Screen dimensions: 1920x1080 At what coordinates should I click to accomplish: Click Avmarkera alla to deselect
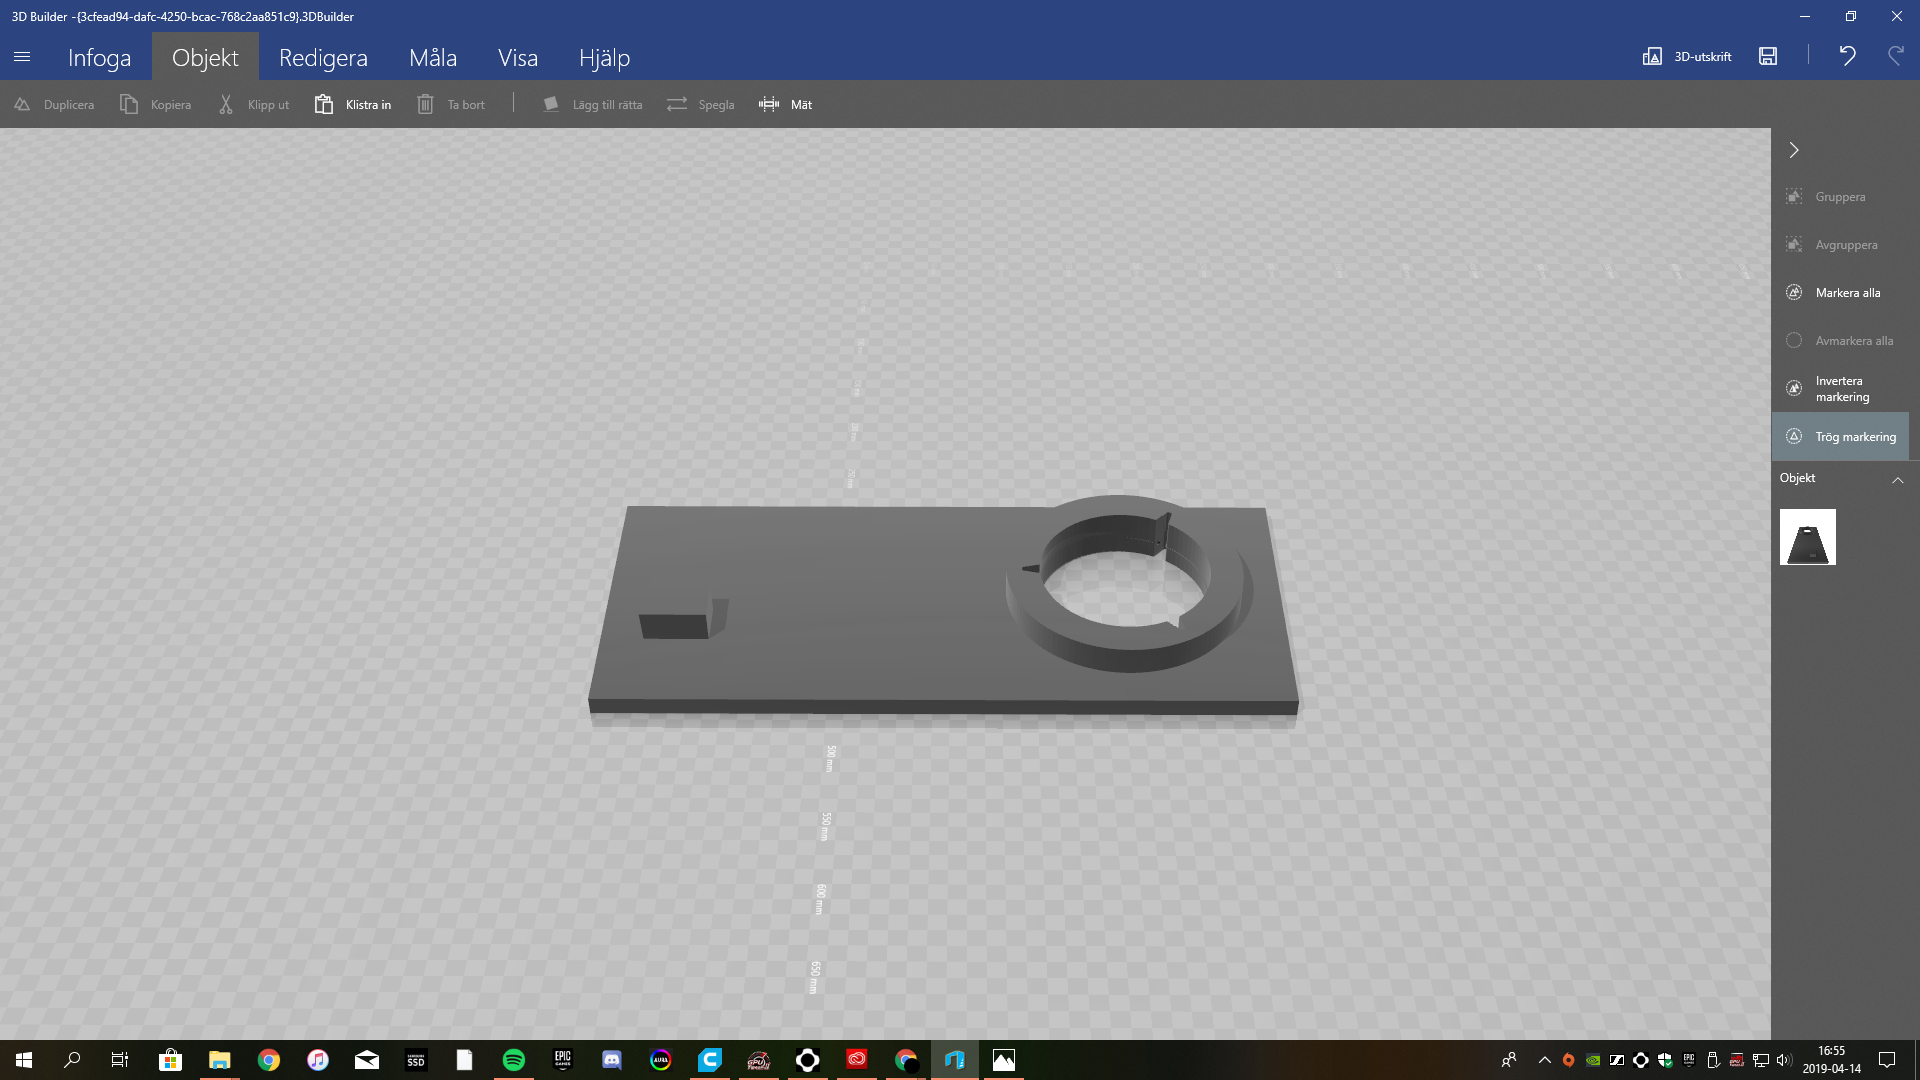click(1840, 341)
